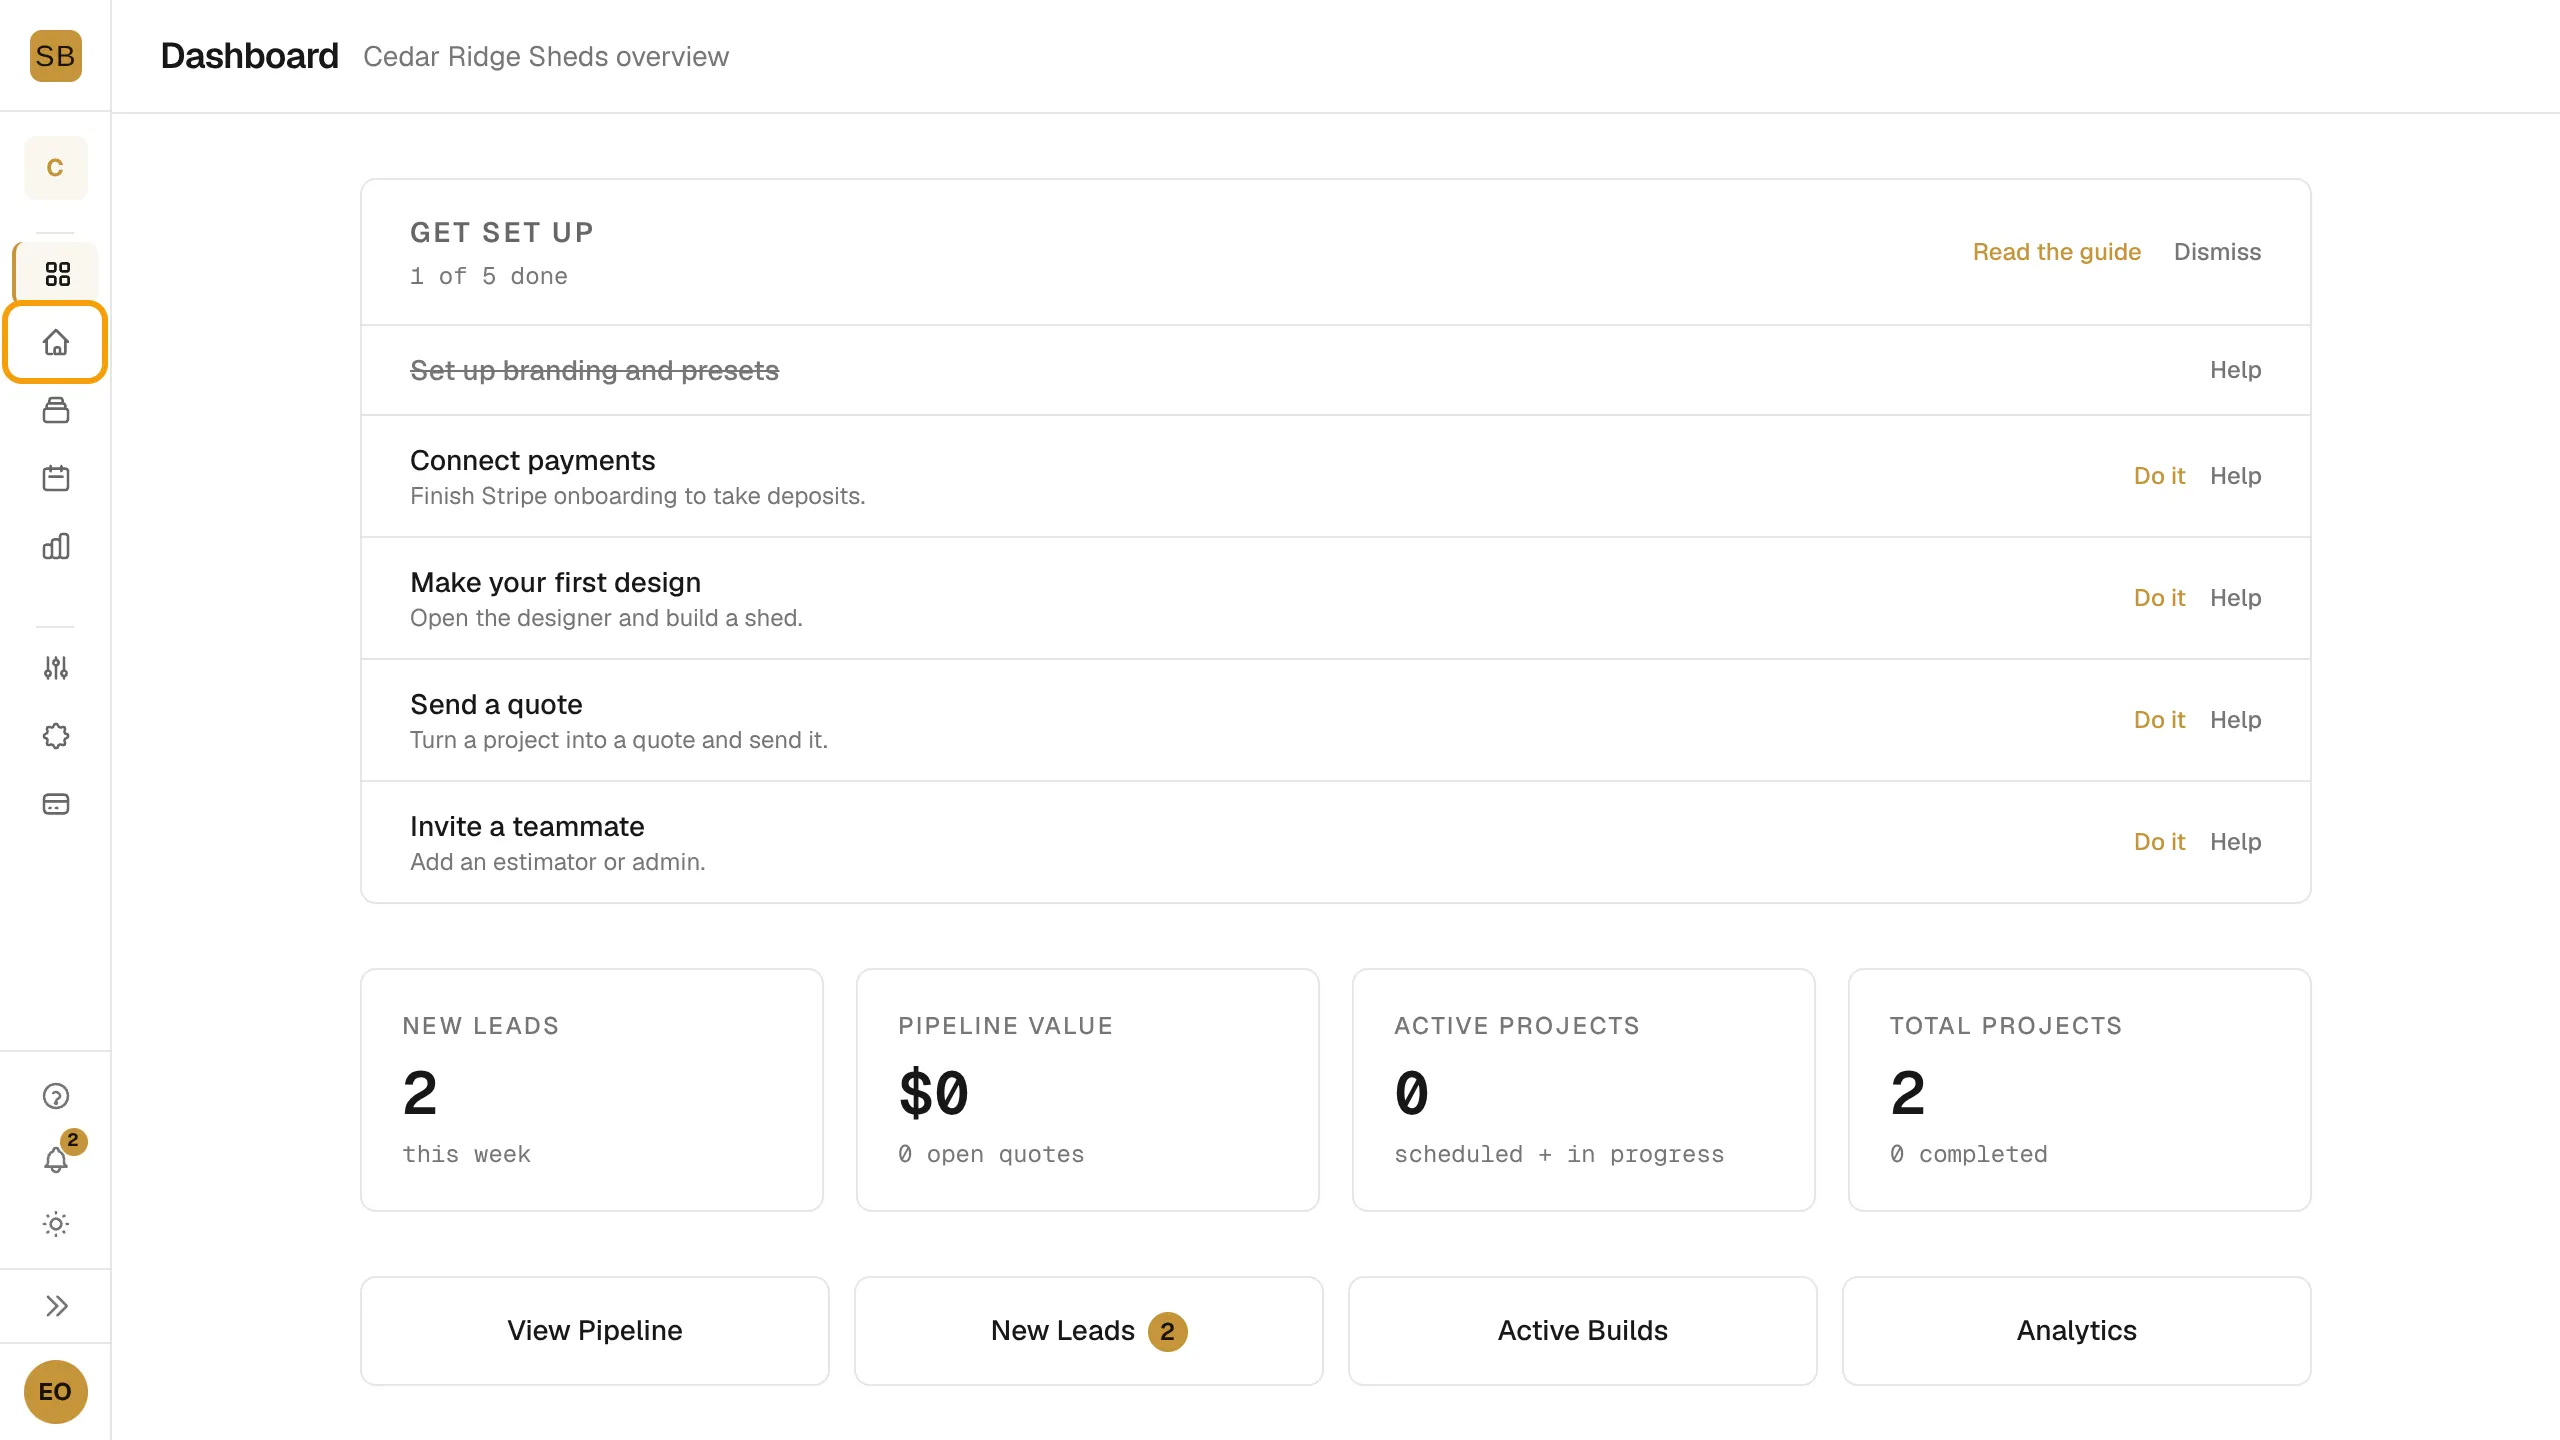Open the sliders presets icon
Viewport: 2560px width, 1440px height.
[x=56, y=668]
